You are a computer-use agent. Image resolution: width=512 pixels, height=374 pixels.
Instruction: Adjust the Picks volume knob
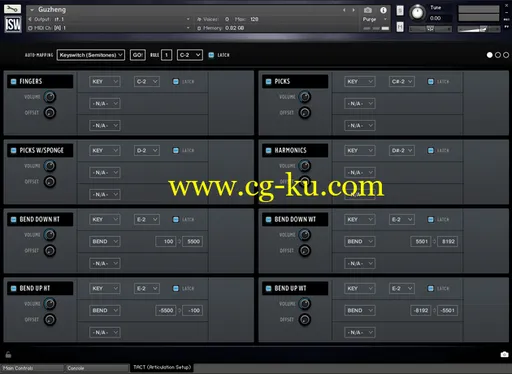(x=305, y=97)
